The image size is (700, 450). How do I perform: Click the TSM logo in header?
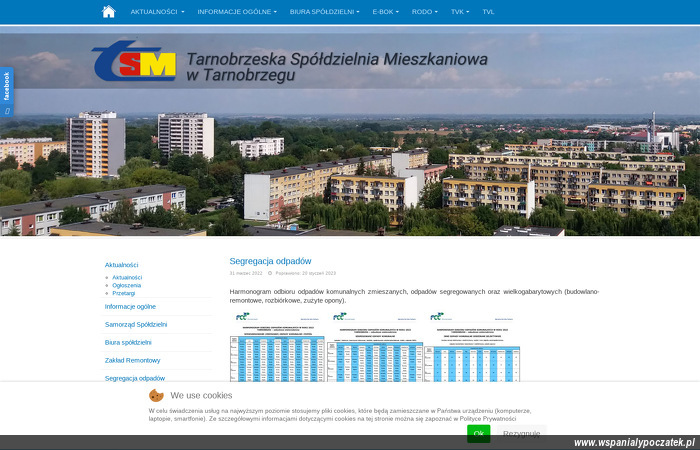135,62
